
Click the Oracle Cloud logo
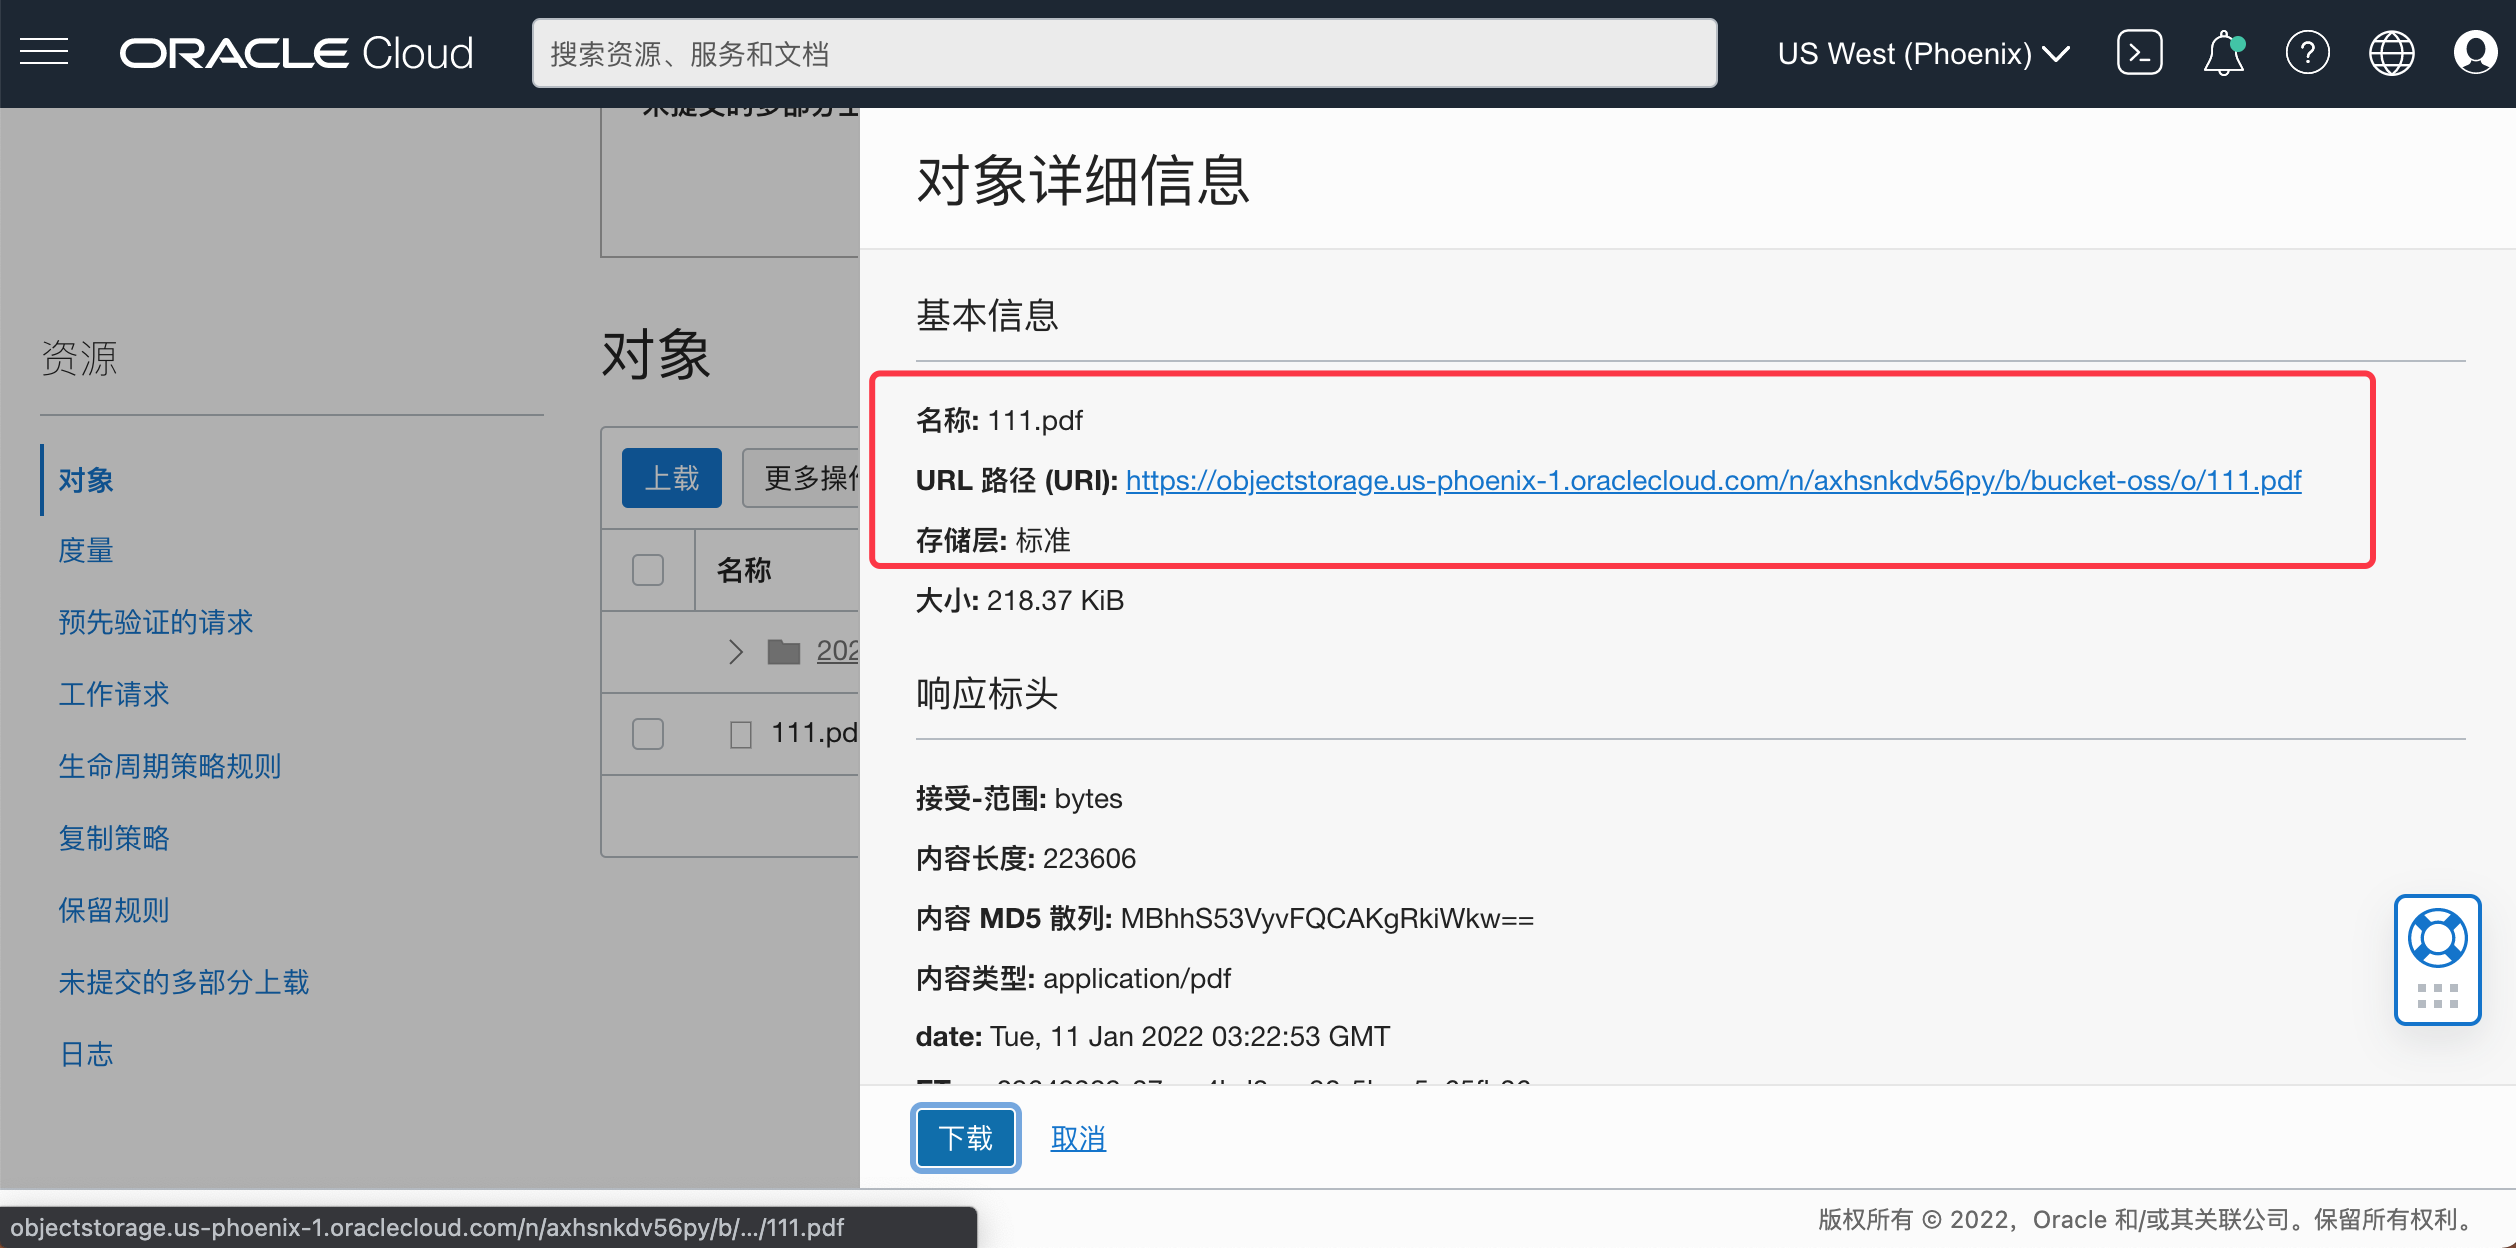tap(296, 53)
